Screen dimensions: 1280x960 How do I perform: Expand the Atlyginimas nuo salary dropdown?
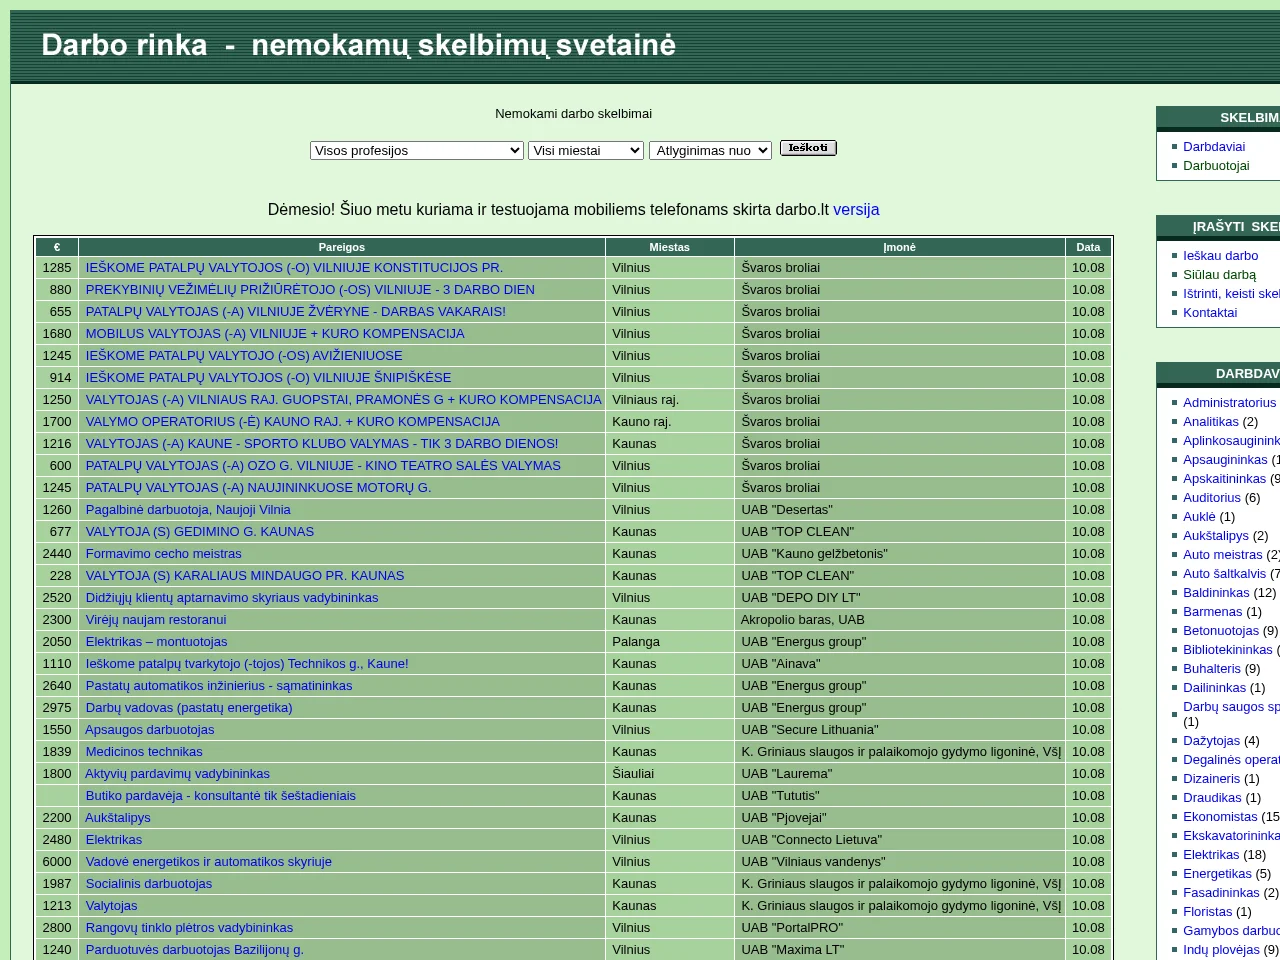click(711, 151)
